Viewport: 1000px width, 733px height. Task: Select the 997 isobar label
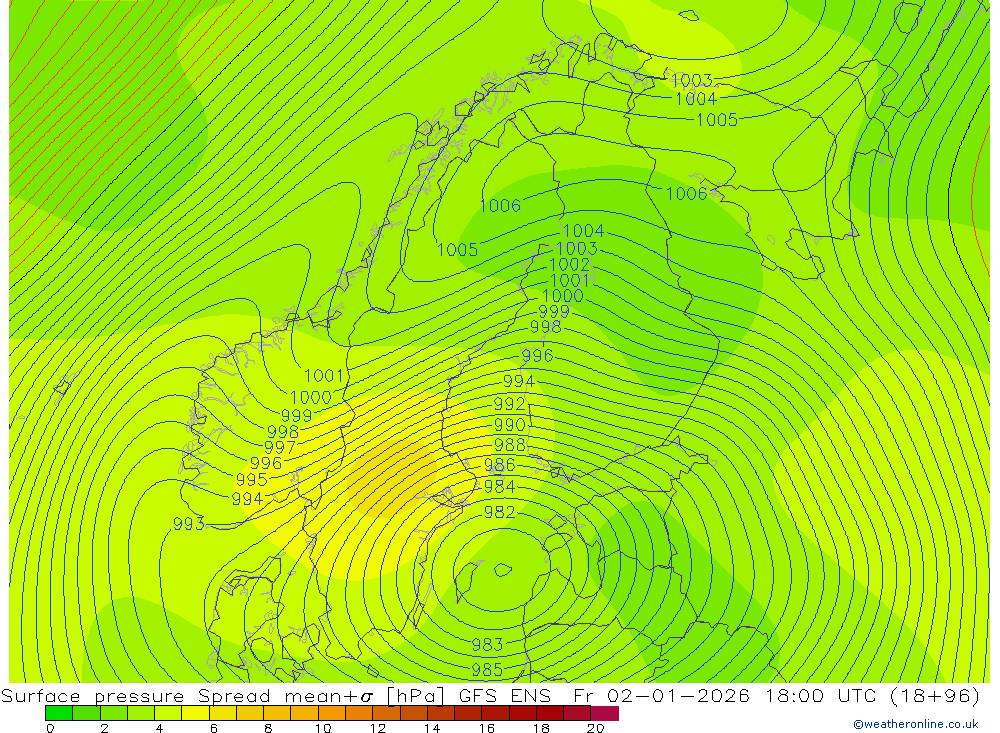tap(280, 447)
